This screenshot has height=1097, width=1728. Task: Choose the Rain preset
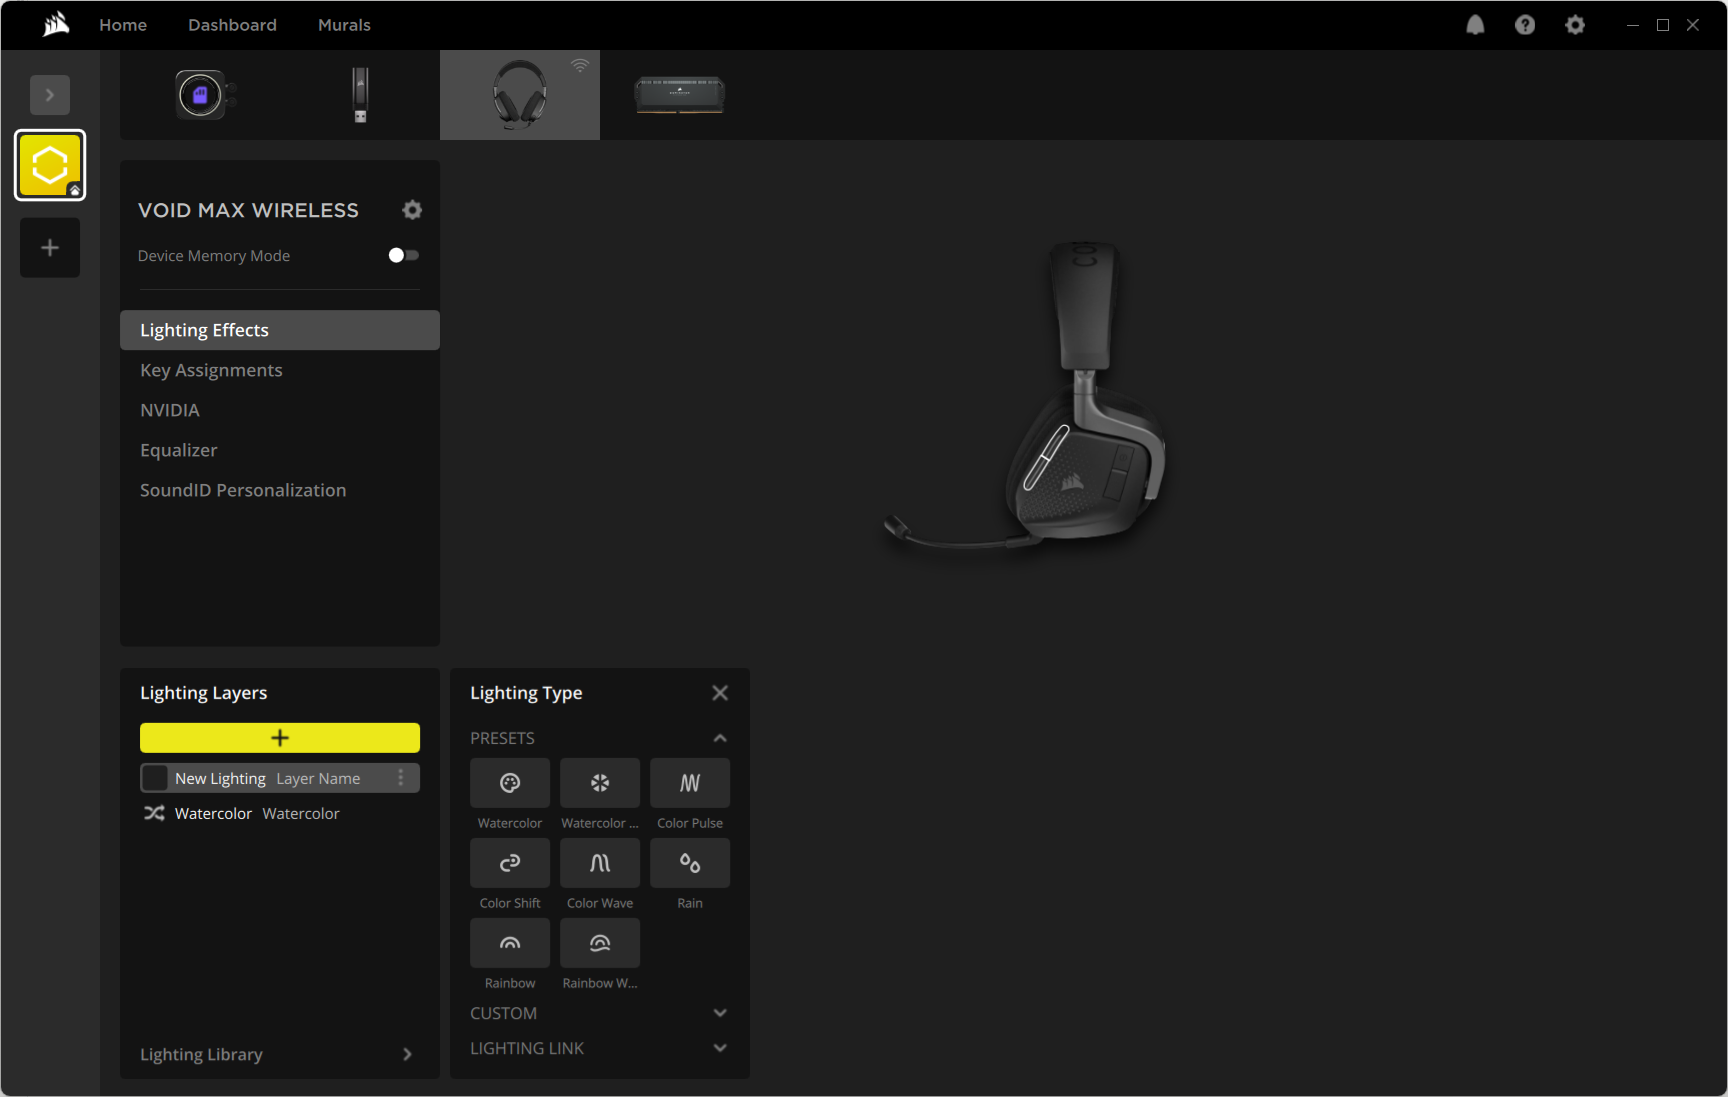click(x=690, y=863)
